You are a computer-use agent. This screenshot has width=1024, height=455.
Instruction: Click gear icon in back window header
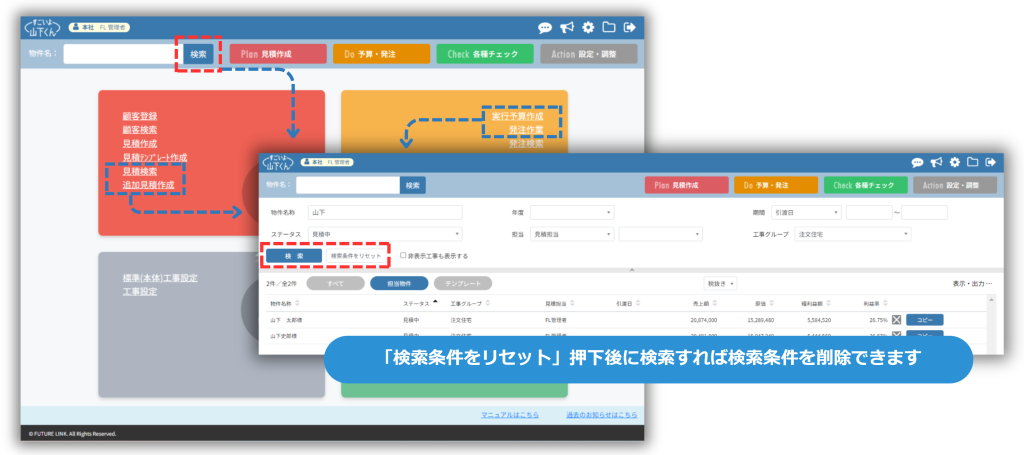[x=588, y=27]
